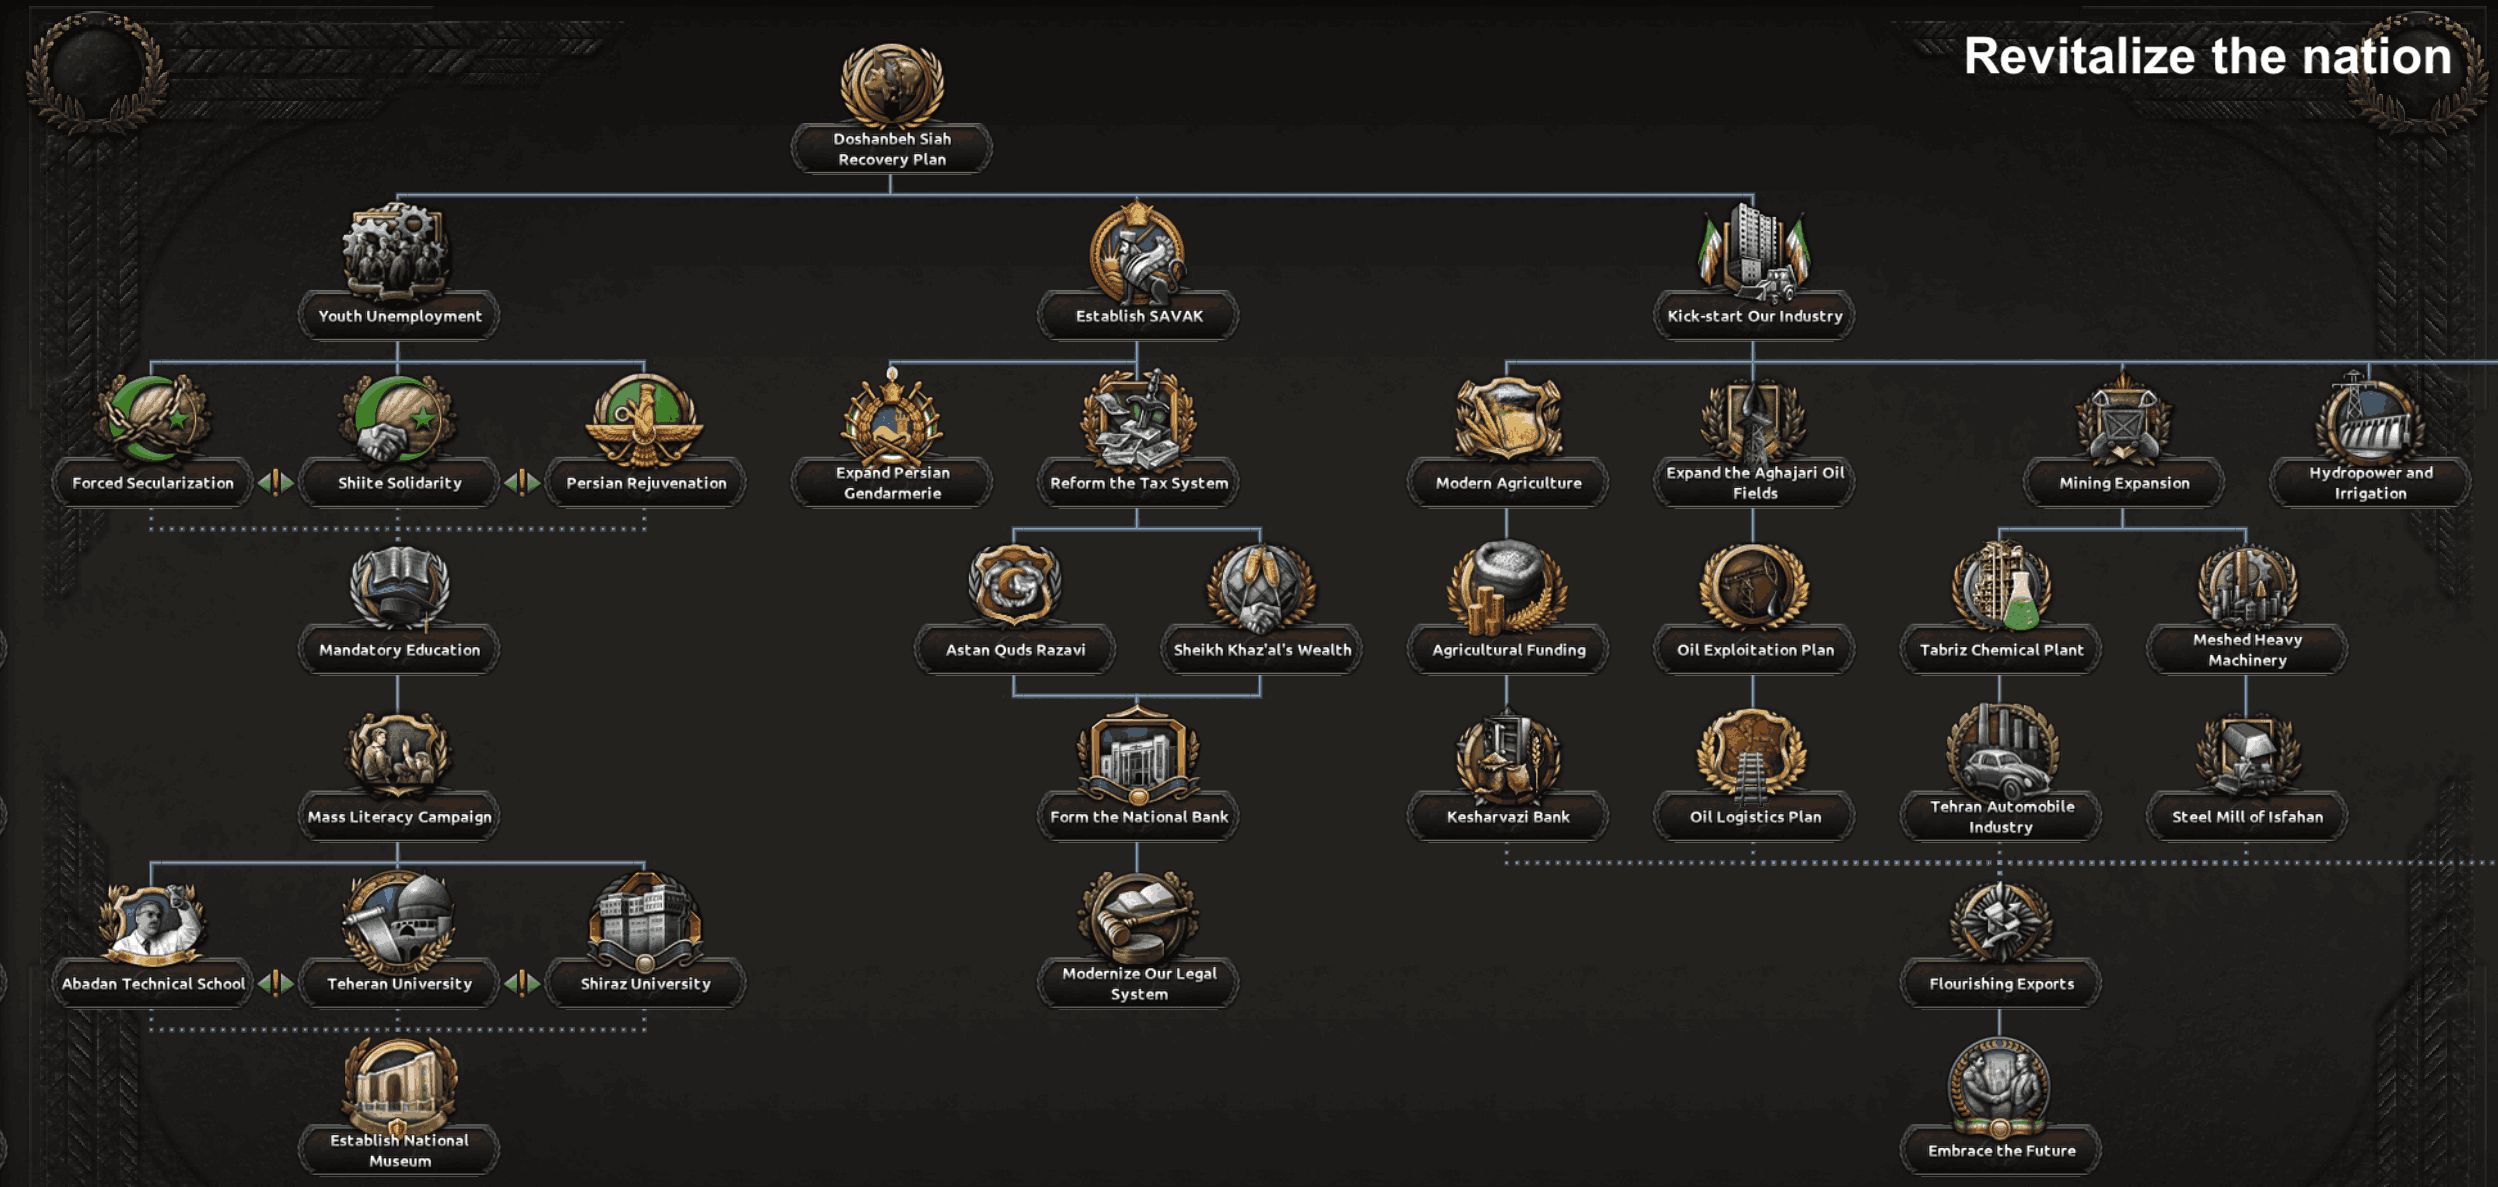Click the Oil Logistics Plan railway icon
Image resolution: width=2498 pixels, height=1187 pixels.
tap(1753, 754)
